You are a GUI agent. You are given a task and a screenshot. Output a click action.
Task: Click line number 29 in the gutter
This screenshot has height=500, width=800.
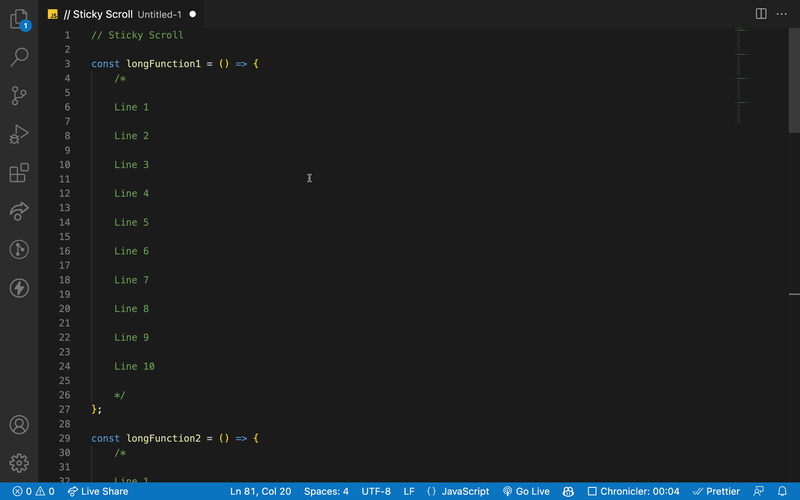[65, 438]
